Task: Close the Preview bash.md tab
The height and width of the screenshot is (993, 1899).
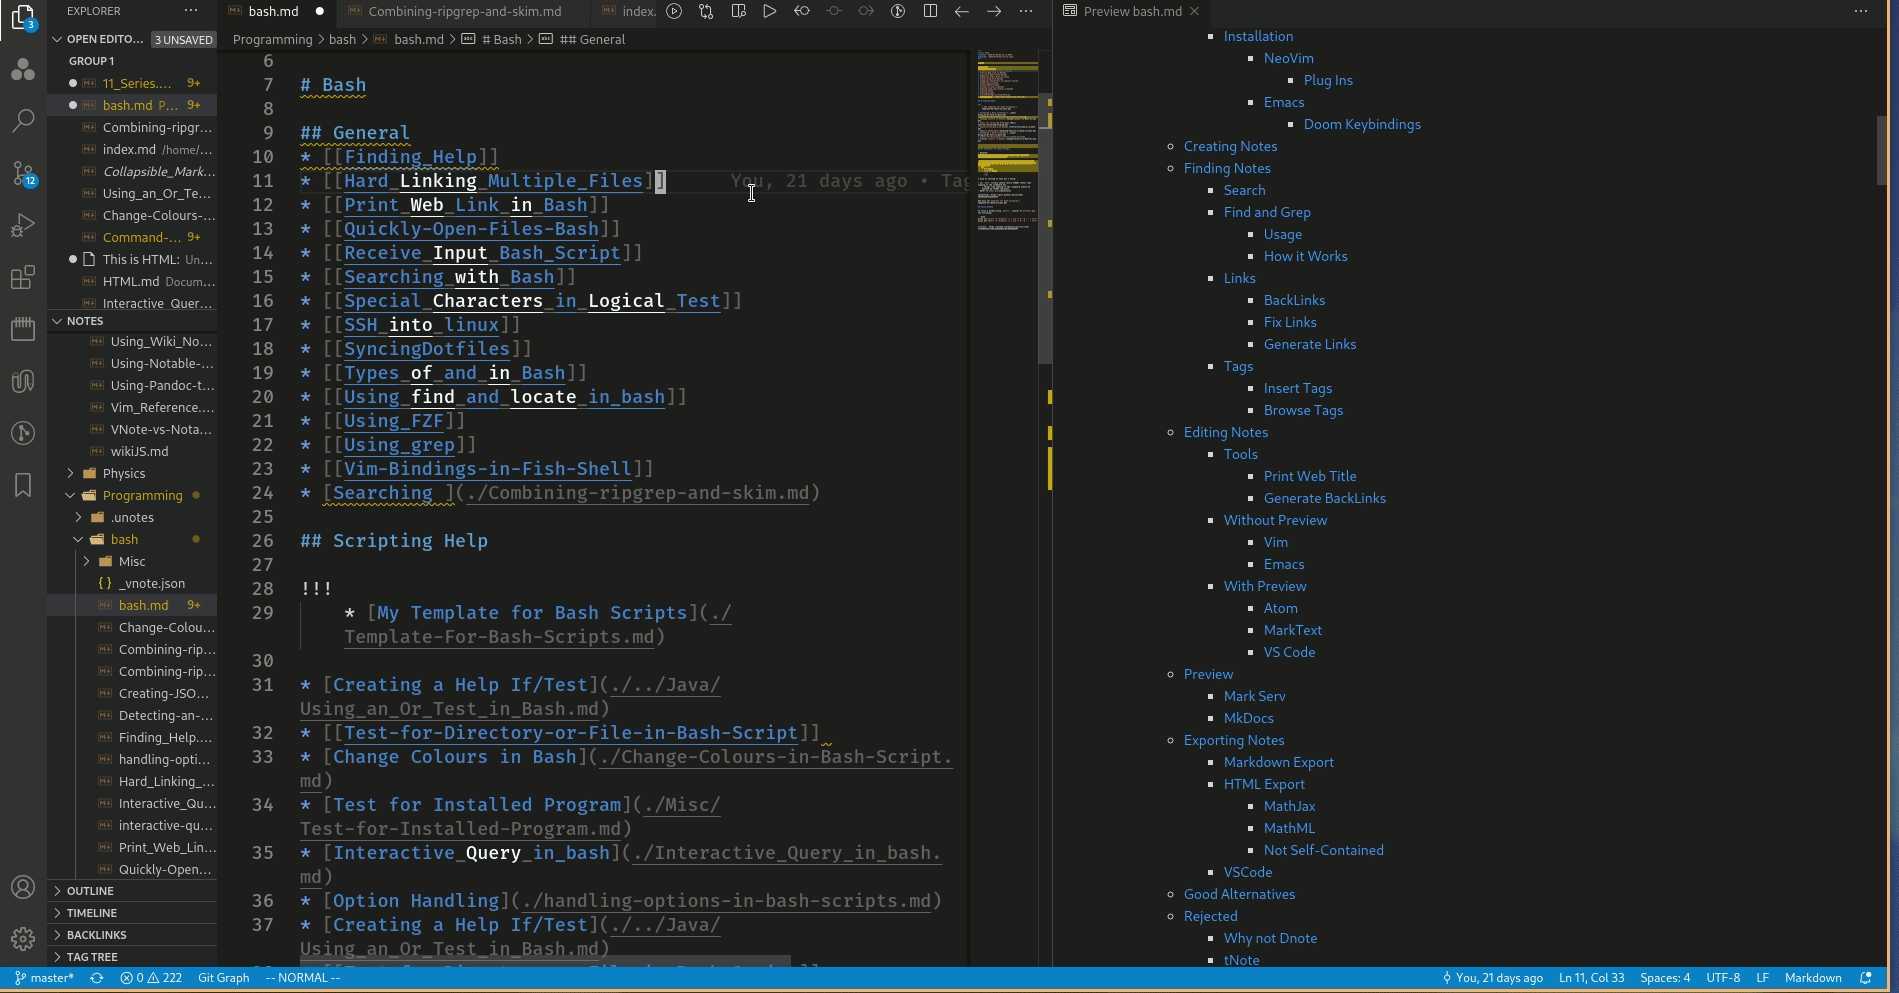Action: pyautogui.click(x=1194, y=11)
